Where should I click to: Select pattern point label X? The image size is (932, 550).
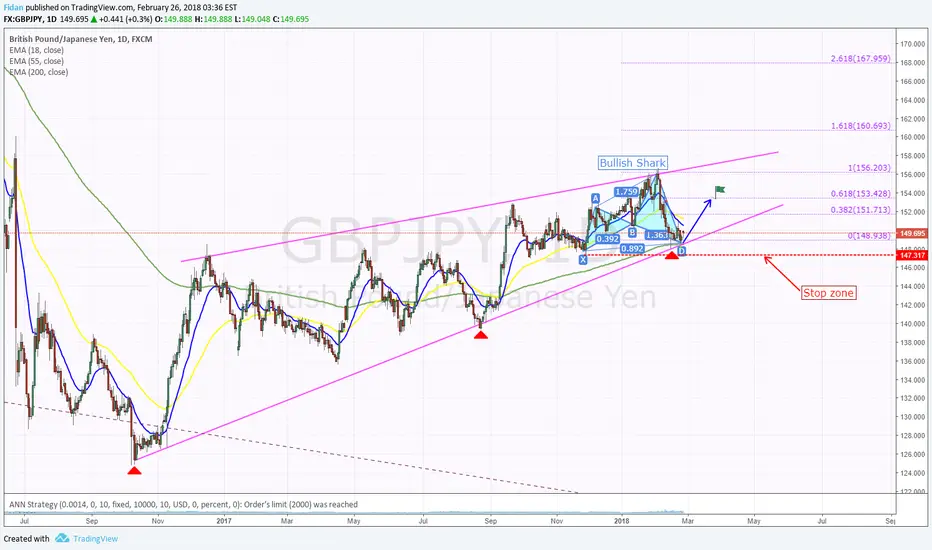582,259
